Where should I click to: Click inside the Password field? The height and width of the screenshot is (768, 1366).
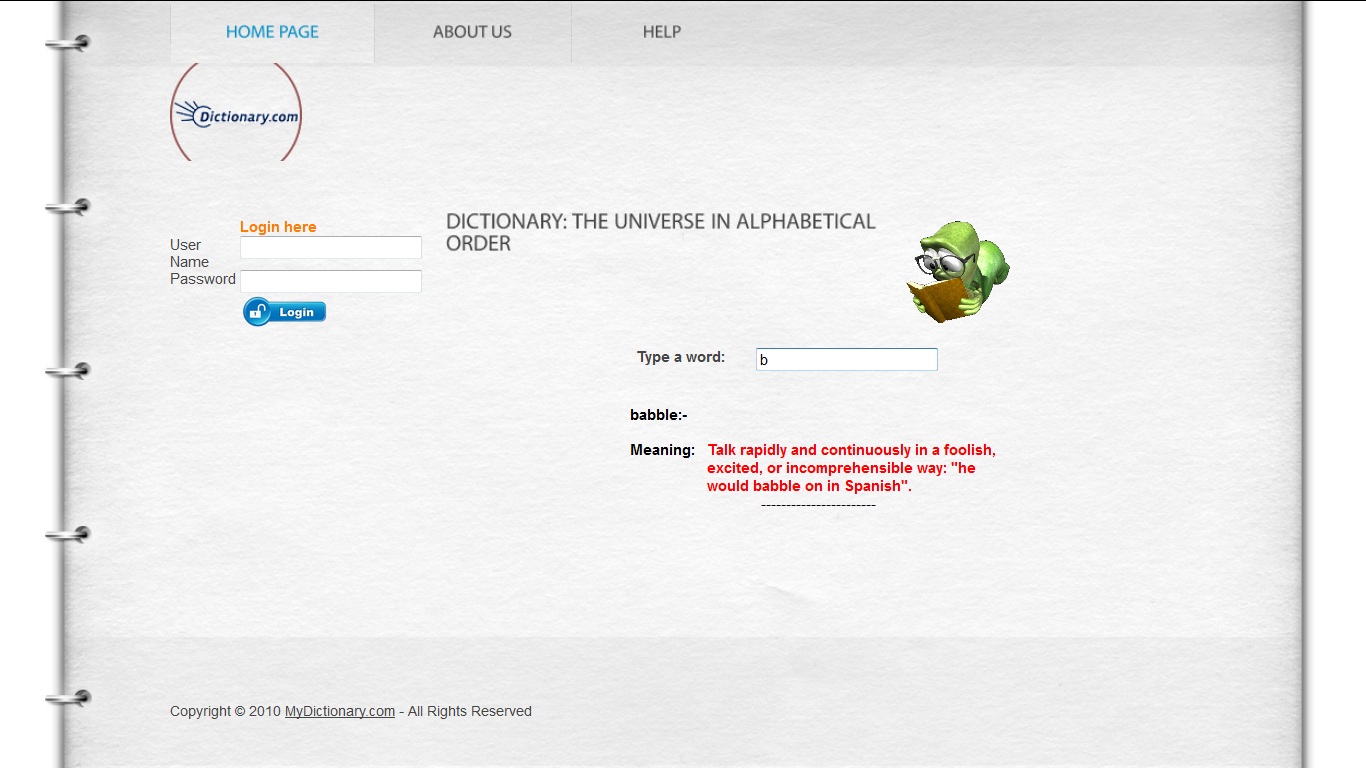coord(330,281)
